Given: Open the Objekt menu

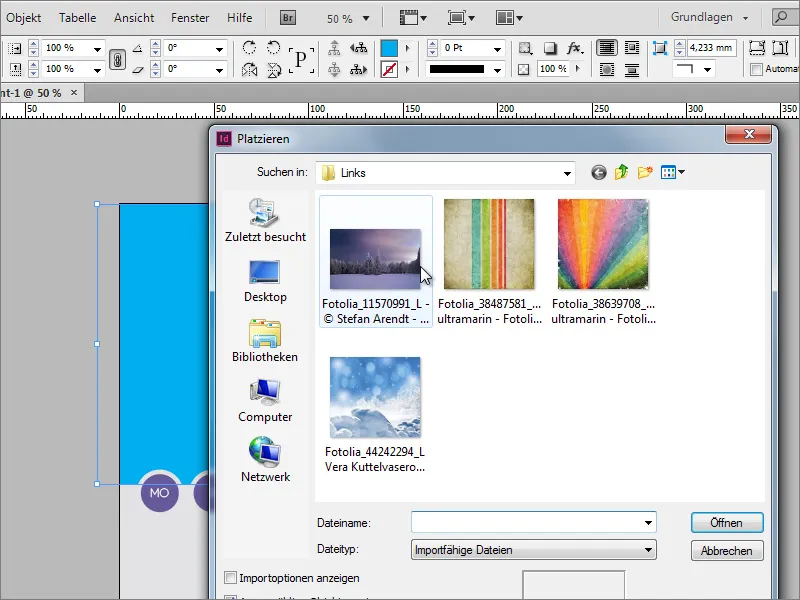Looking at the screenshot, I should pyautogui.click(x=23, y=18).
